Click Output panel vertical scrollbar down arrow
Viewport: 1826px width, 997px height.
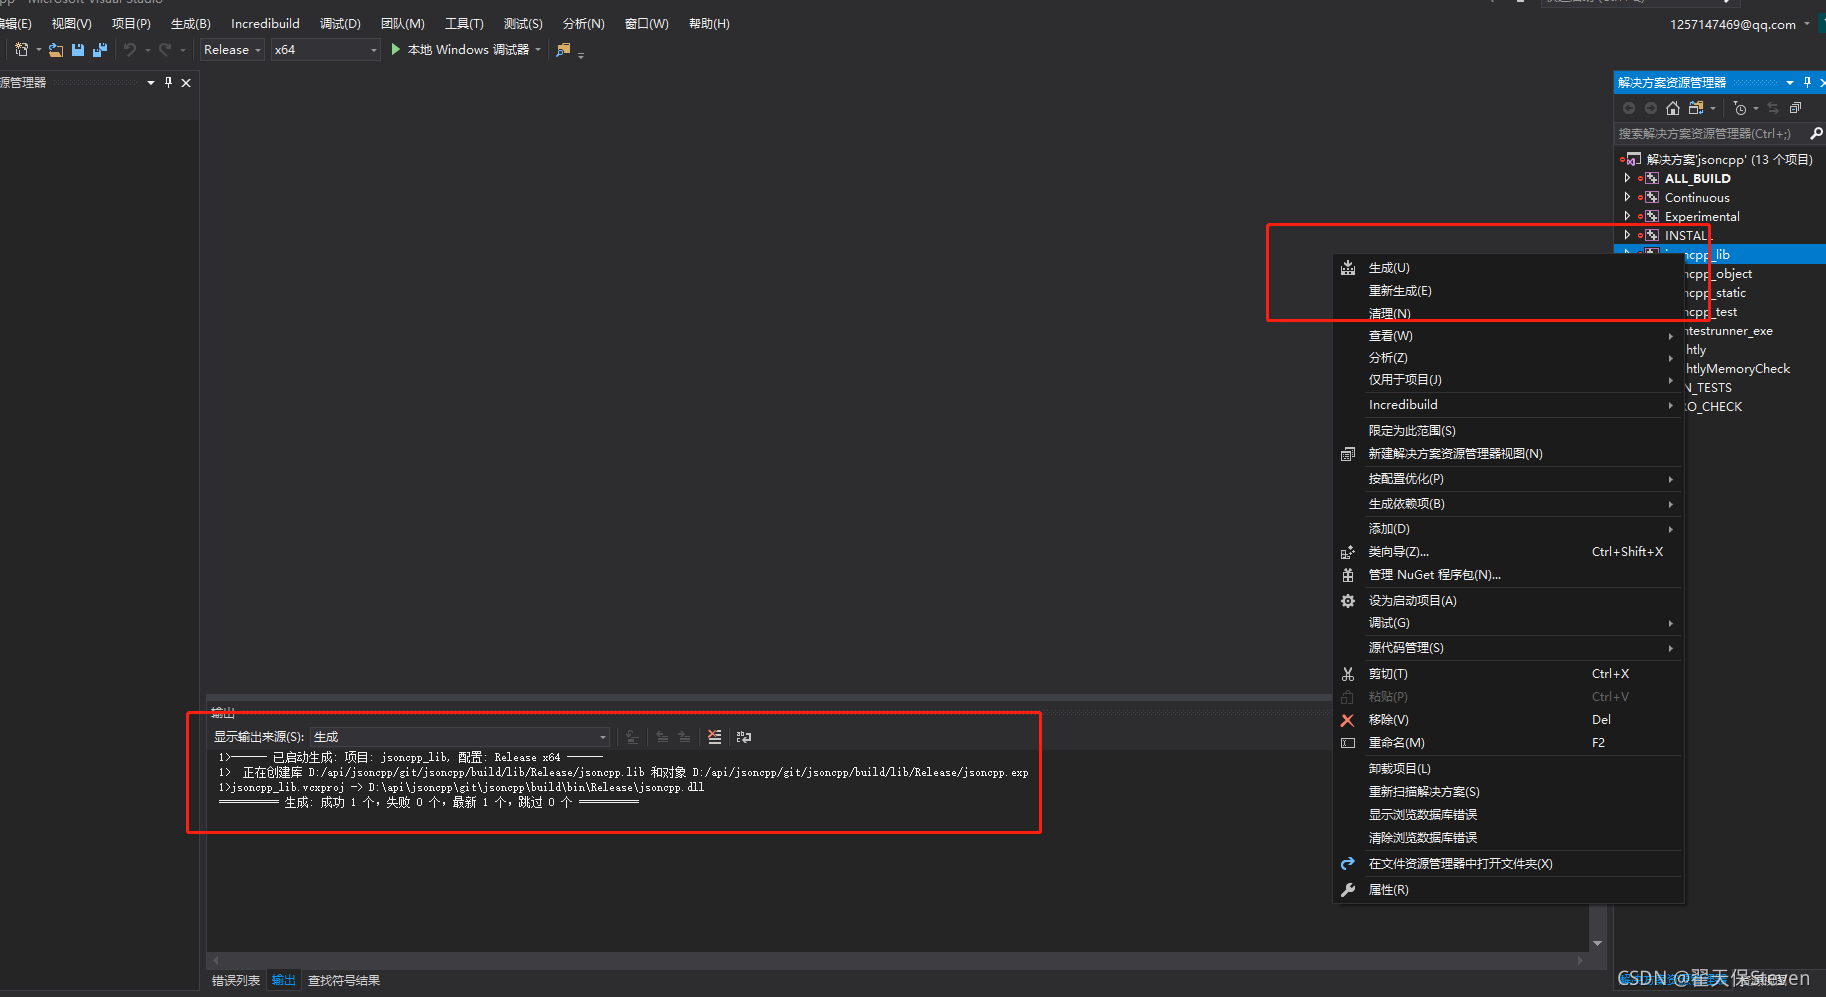tap(1597, 943)
